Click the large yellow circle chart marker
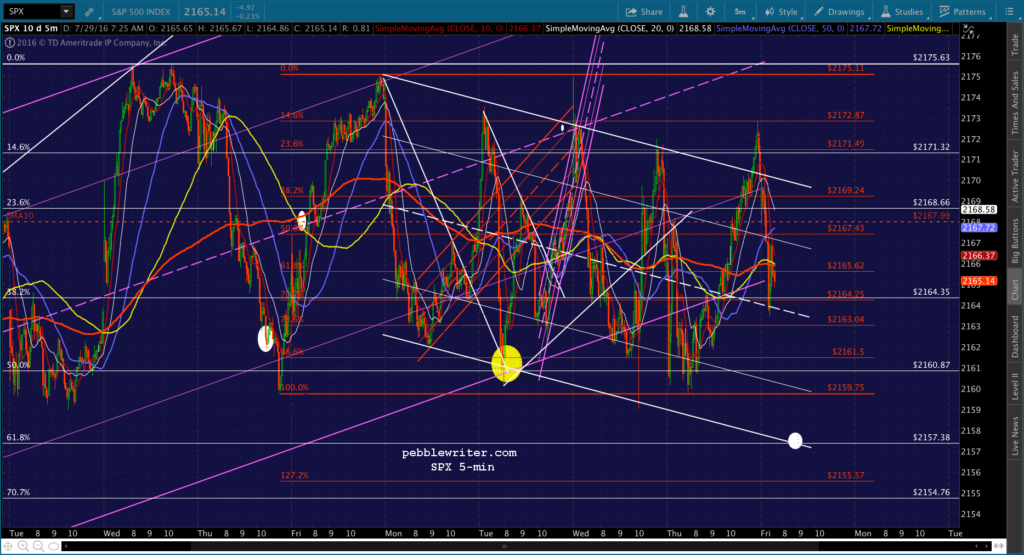 tap(507, 364)
